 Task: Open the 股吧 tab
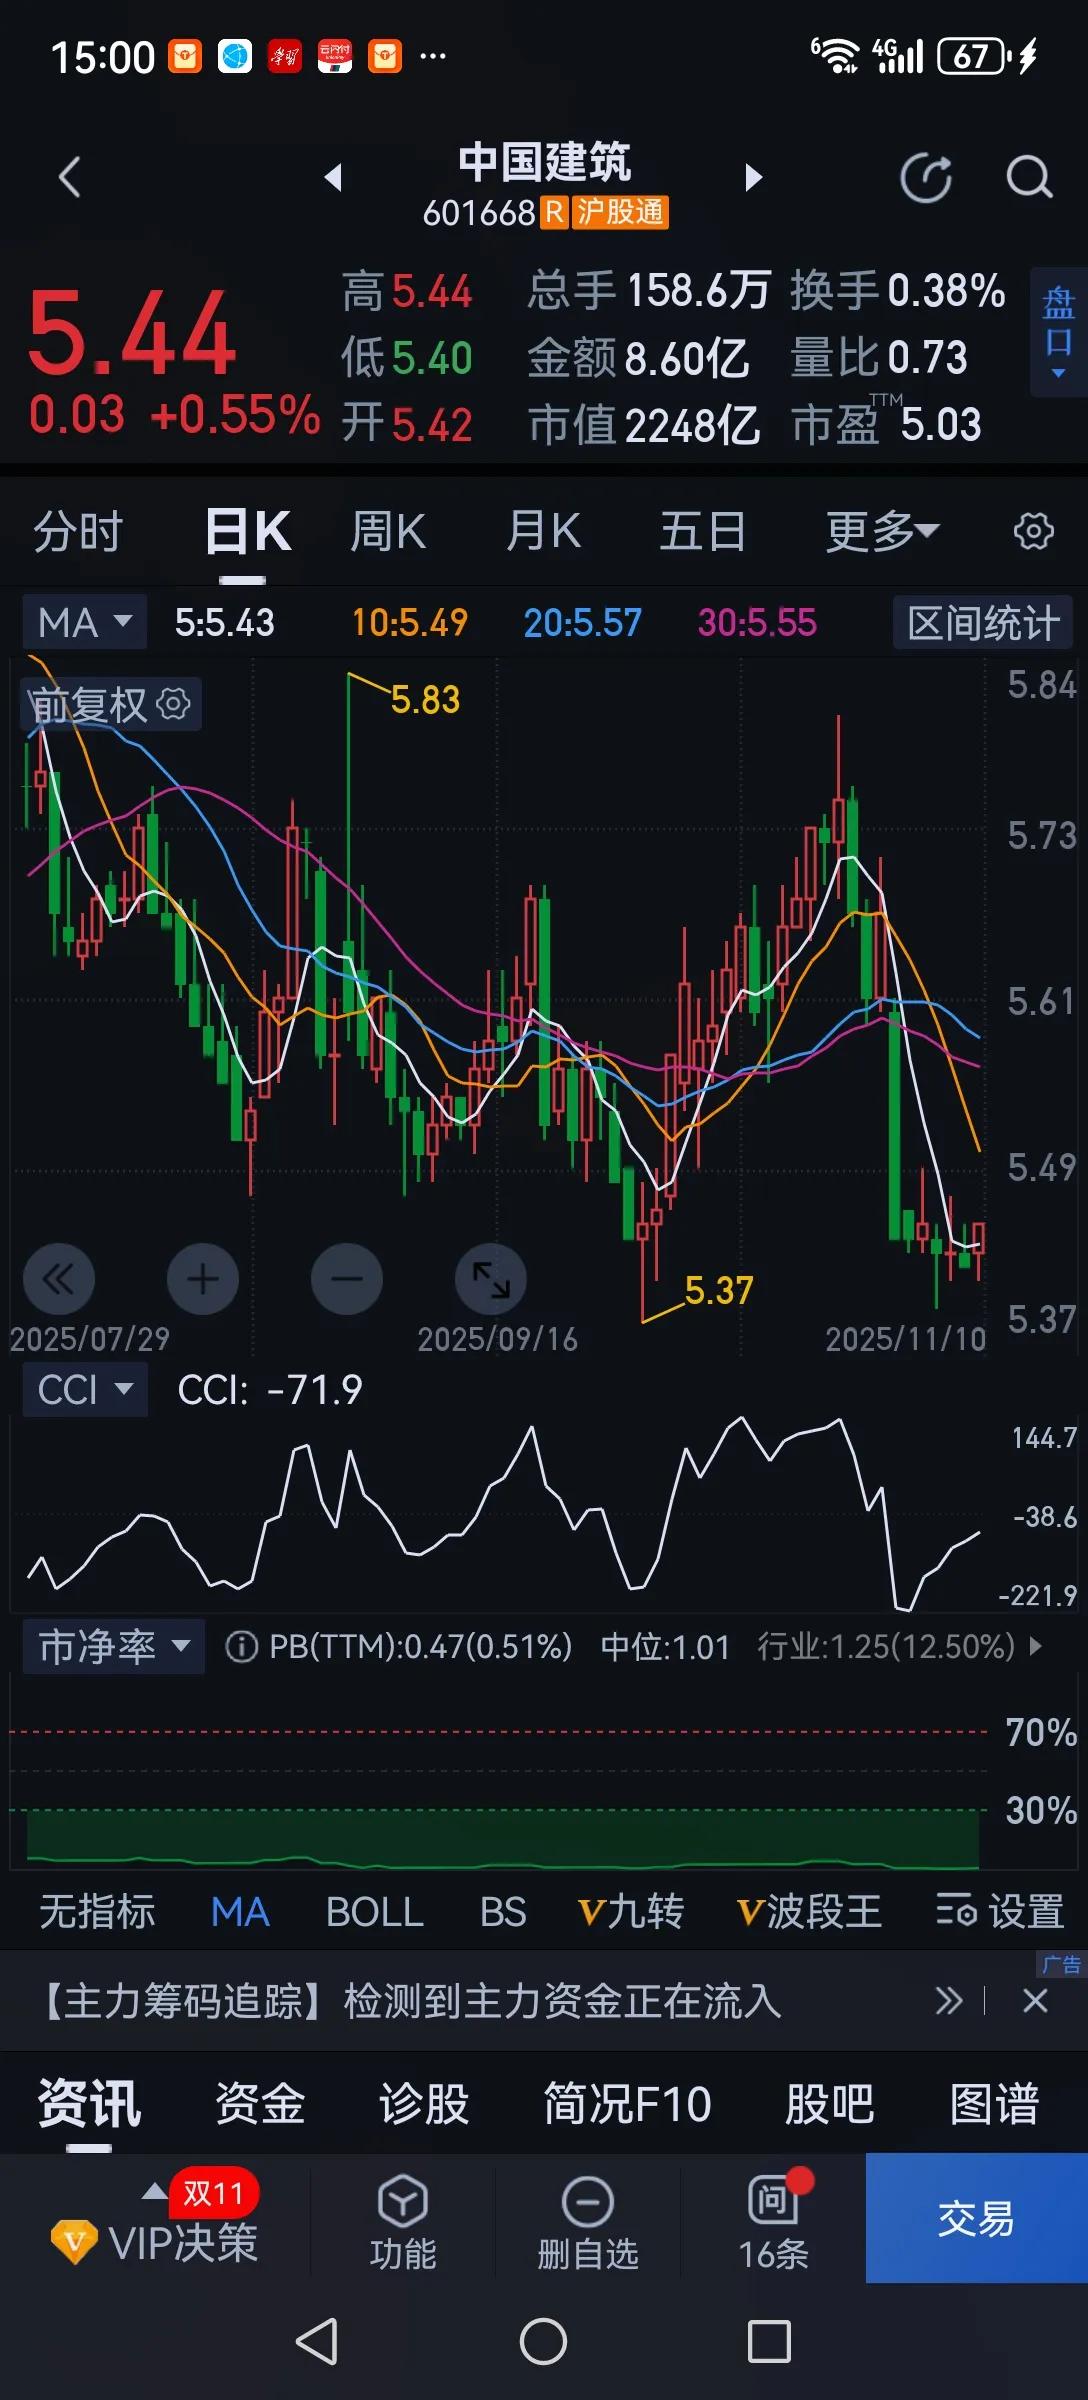click(x=830, y=2103)
